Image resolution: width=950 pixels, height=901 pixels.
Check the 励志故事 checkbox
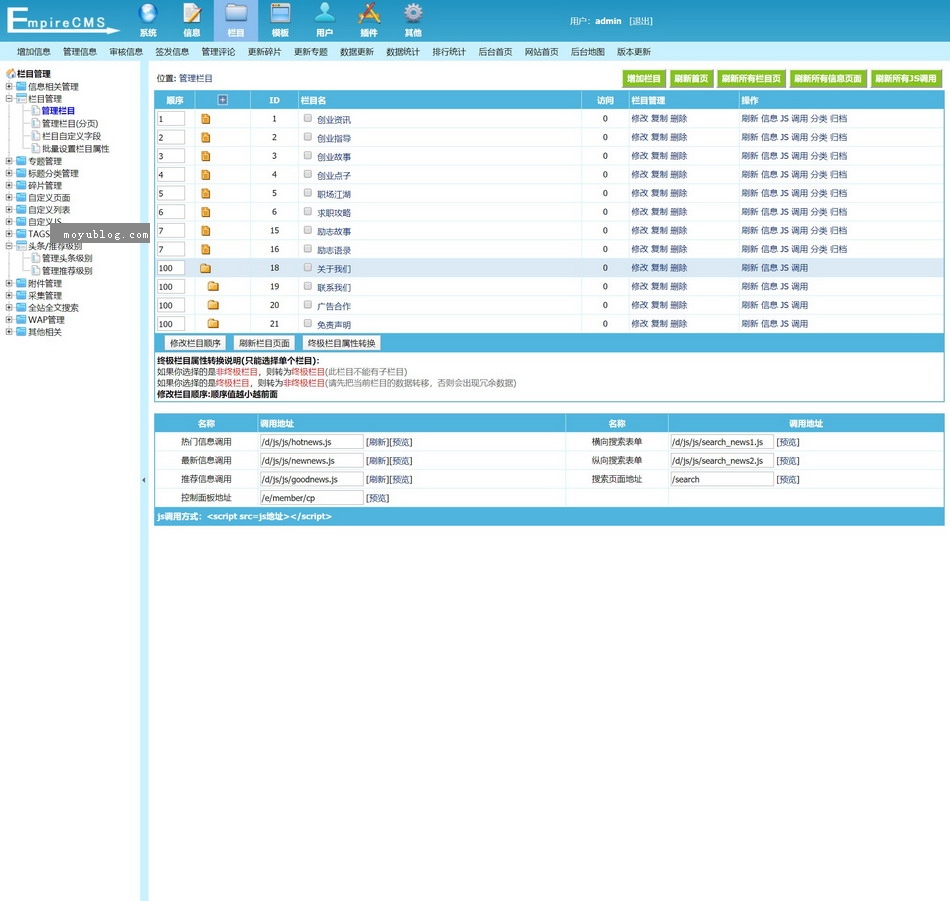308,230
